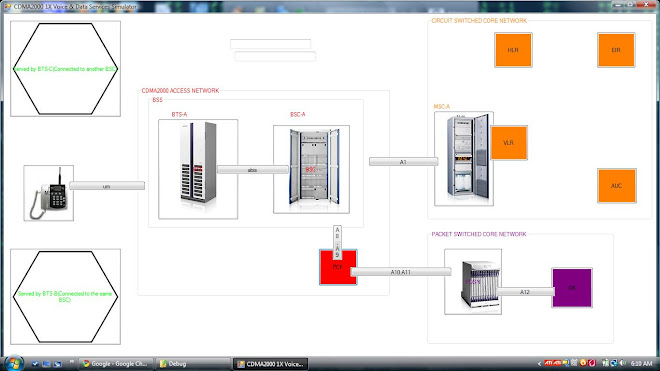This screenshot has height=371, width=660.
Task: Click the orange AUC block
Action: pyautogui.click(x=617, y=186)
